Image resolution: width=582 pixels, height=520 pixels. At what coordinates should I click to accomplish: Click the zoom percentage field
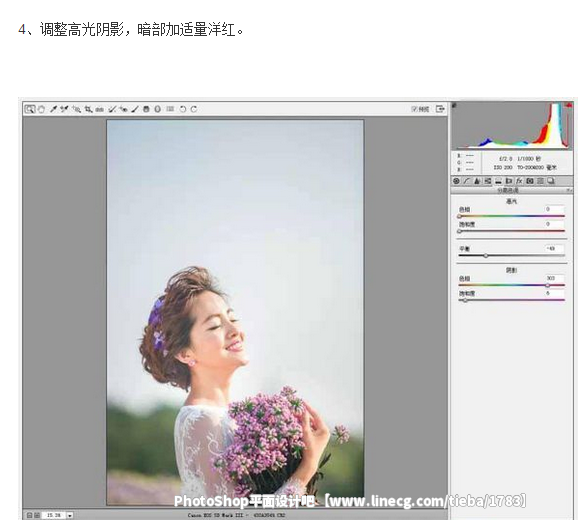click(54, 515)
